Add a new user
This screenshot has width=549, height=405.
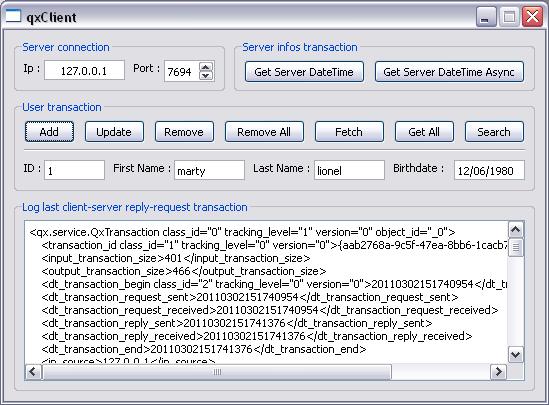tap(49, 132)
